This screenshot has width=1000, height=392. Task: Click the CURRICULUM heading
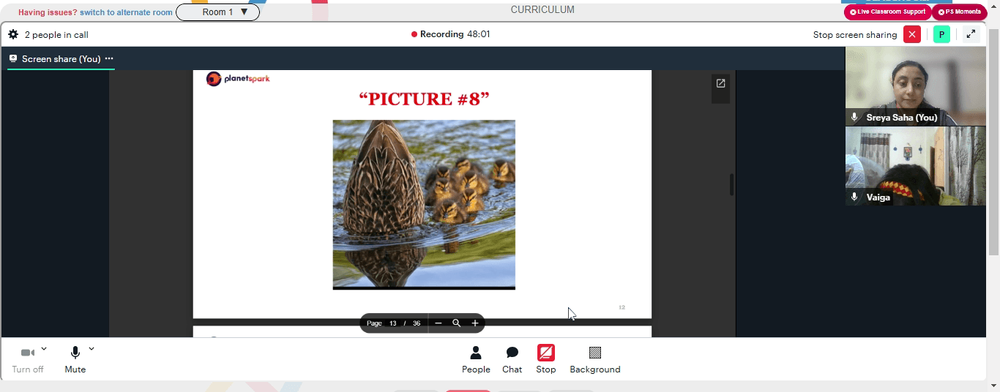(542, 10)
